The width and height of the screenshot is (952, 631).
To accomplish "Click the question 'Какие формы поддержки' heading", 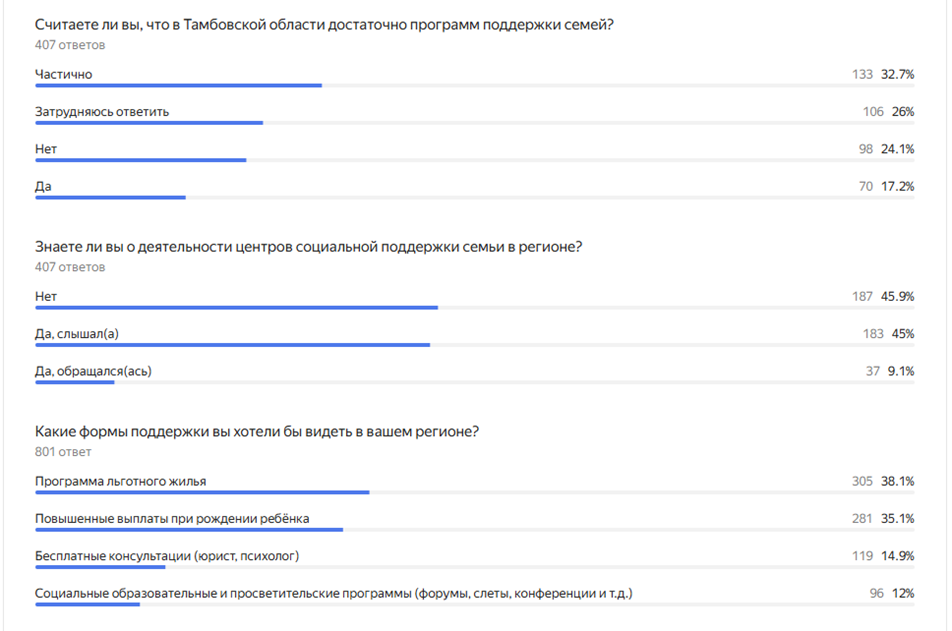I will [x=257, y=432].
